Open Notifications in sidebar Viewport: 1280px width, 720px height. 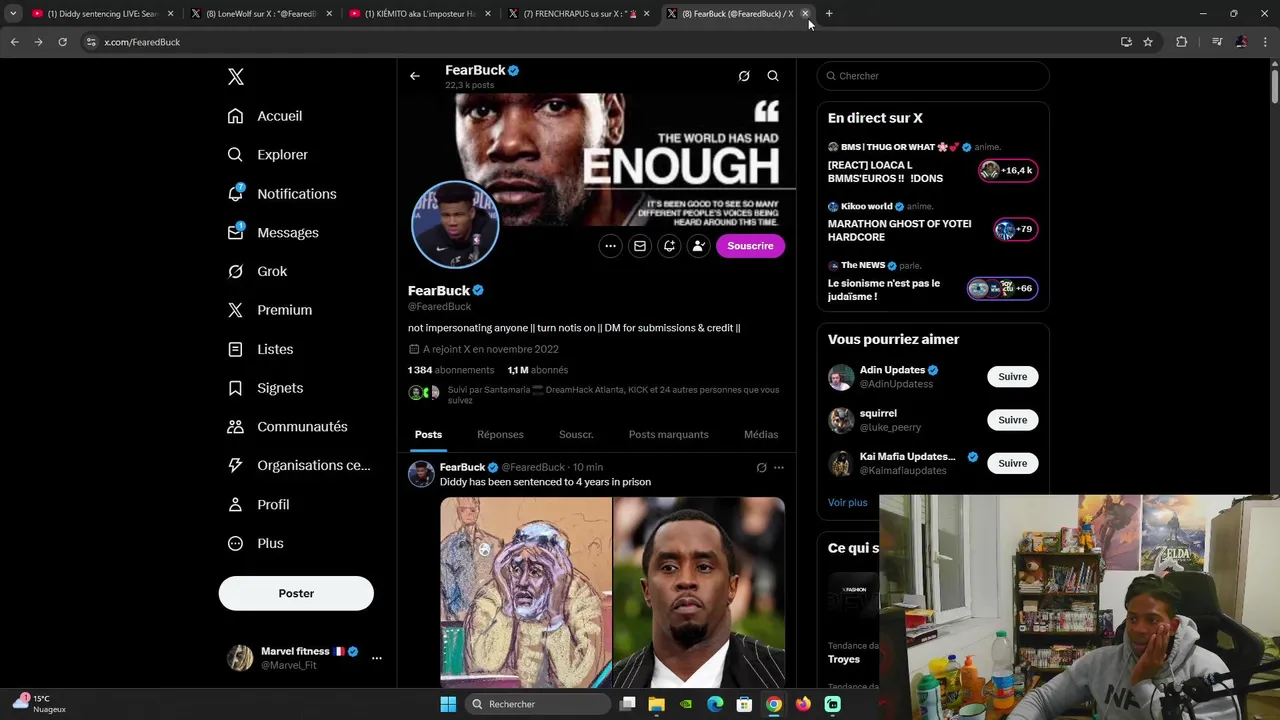[x=282, y=194]
